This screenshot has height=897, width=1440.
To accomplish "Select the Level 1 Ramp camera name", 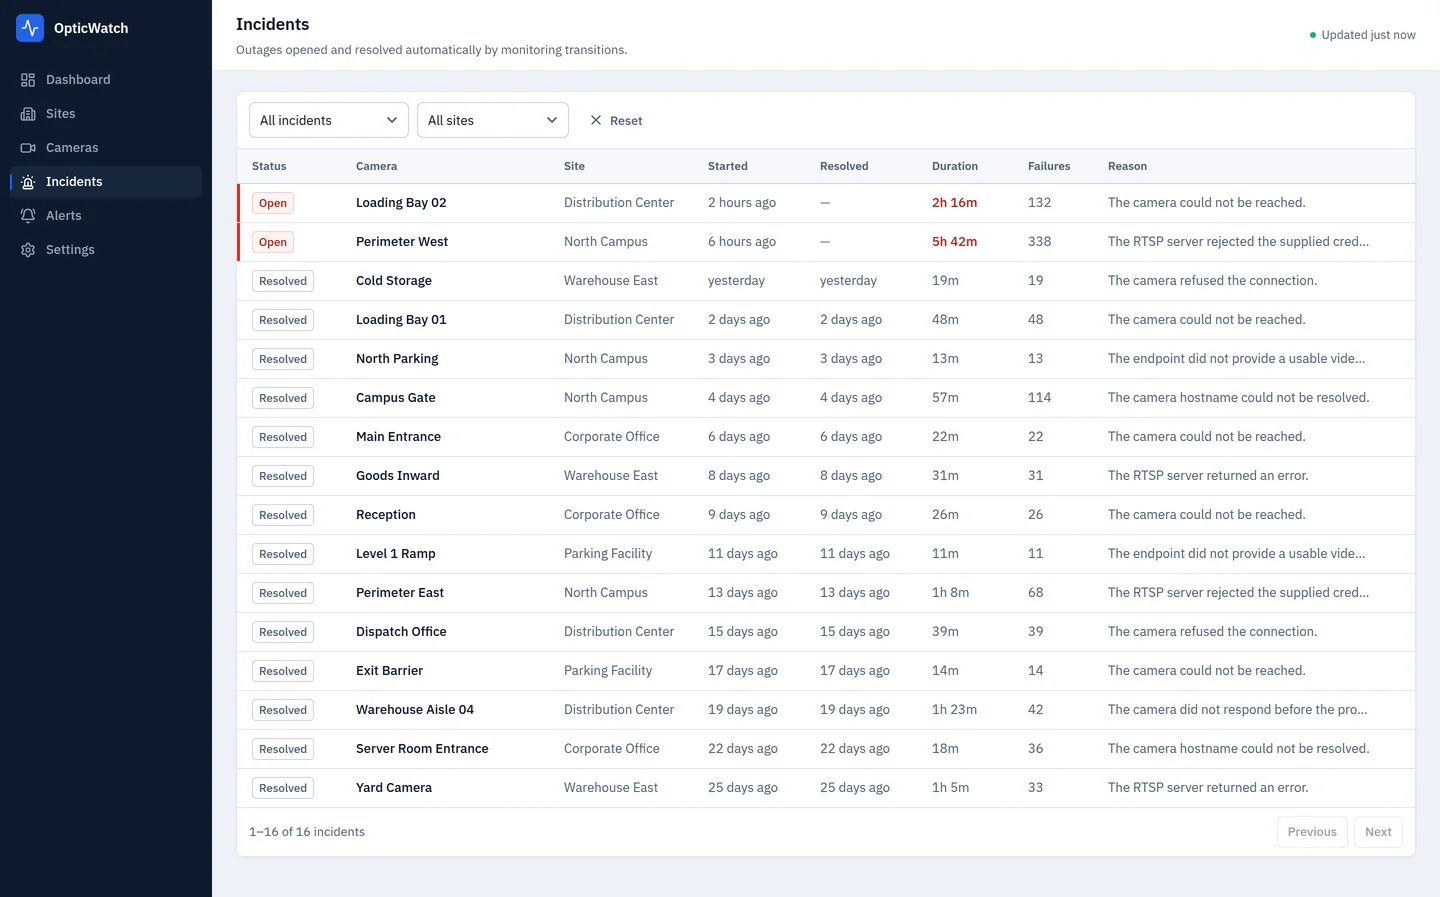I will point(396,554).
